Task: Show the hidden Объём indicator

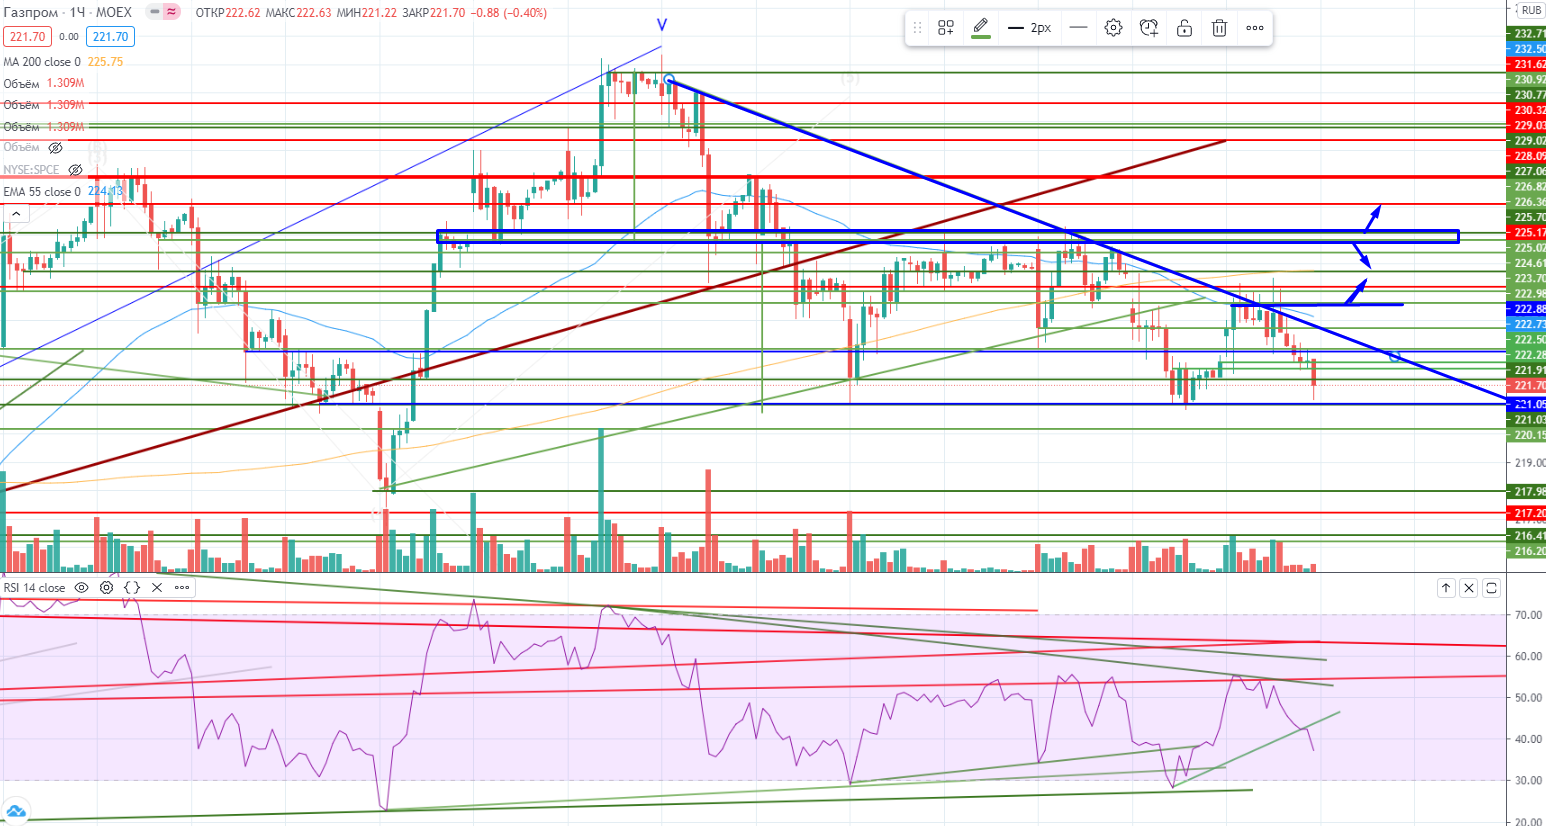Action: coord(56,148)
